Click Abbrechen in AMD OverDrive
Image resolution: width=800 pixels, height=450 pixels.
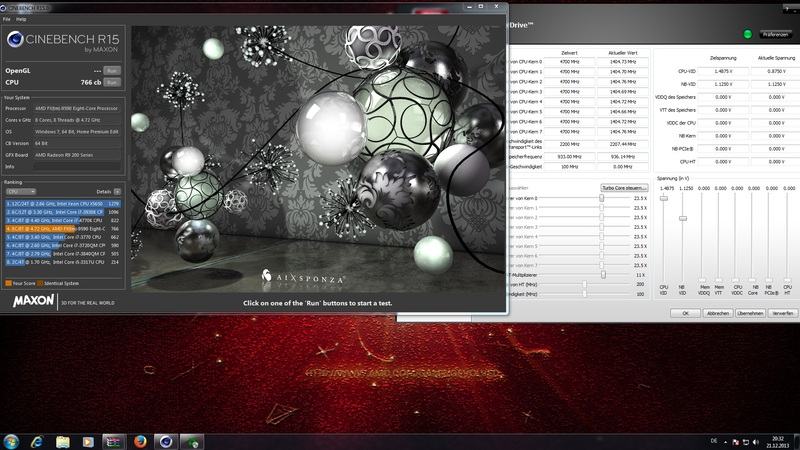click(718, 313)
